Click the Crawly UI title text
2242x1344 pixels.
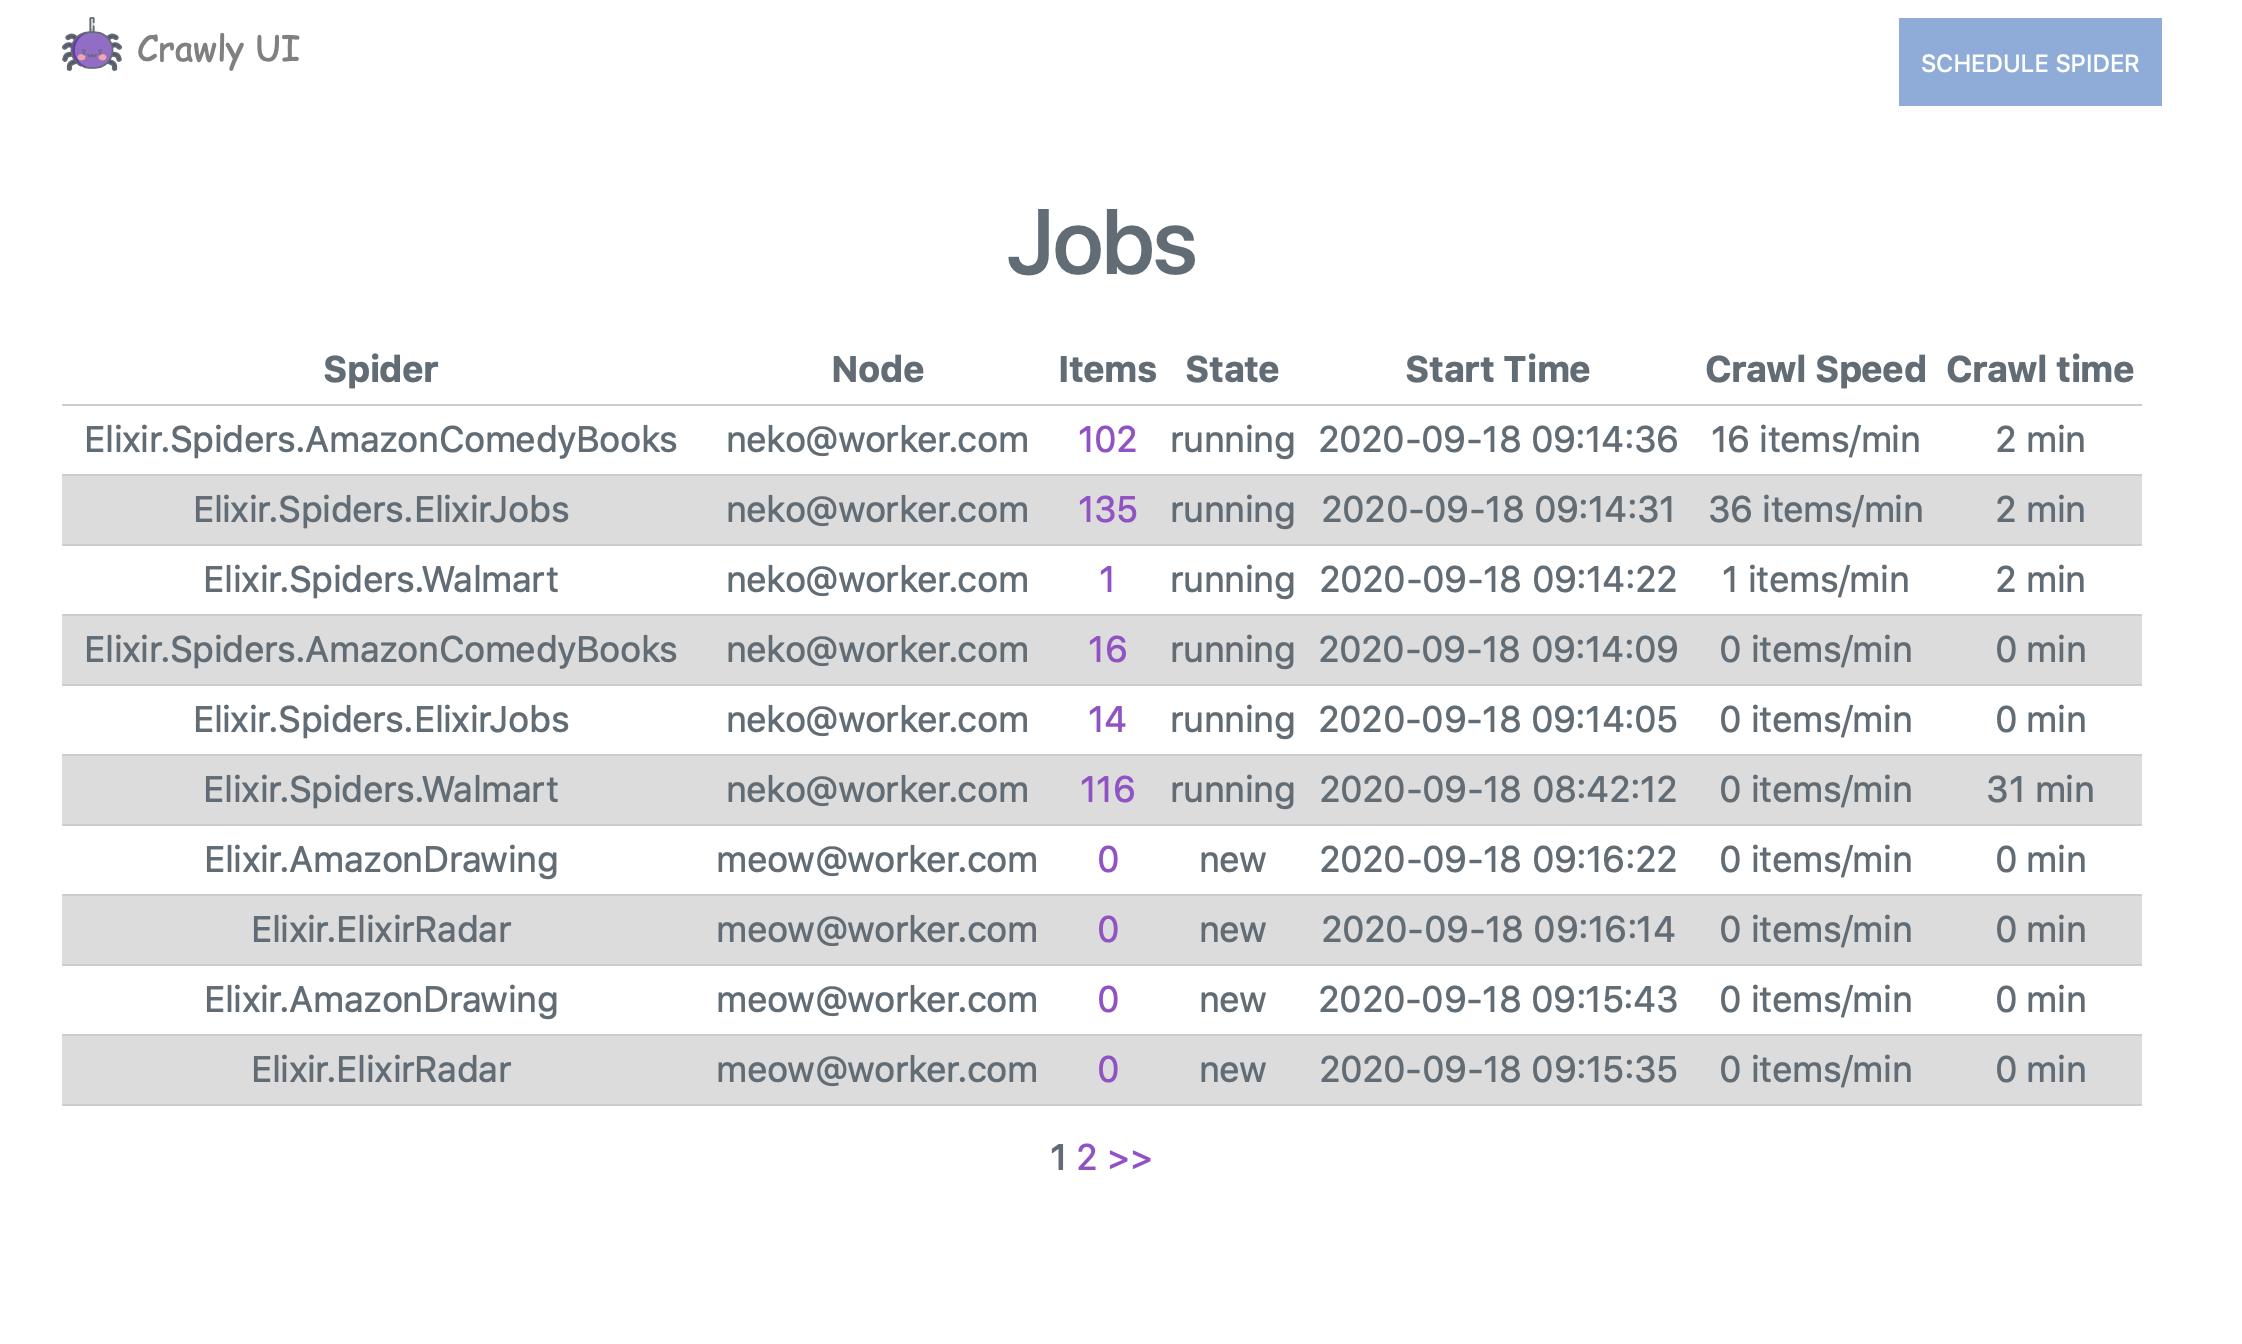[218, 49]
